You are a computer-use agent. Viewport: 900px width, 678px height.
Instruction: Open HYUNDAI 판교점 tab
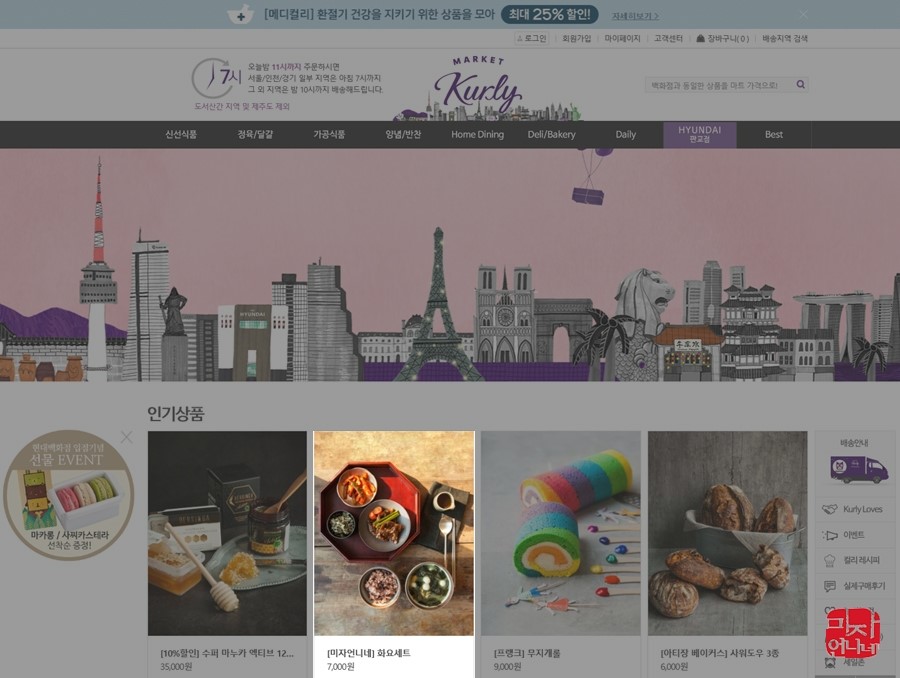[700, 134]
